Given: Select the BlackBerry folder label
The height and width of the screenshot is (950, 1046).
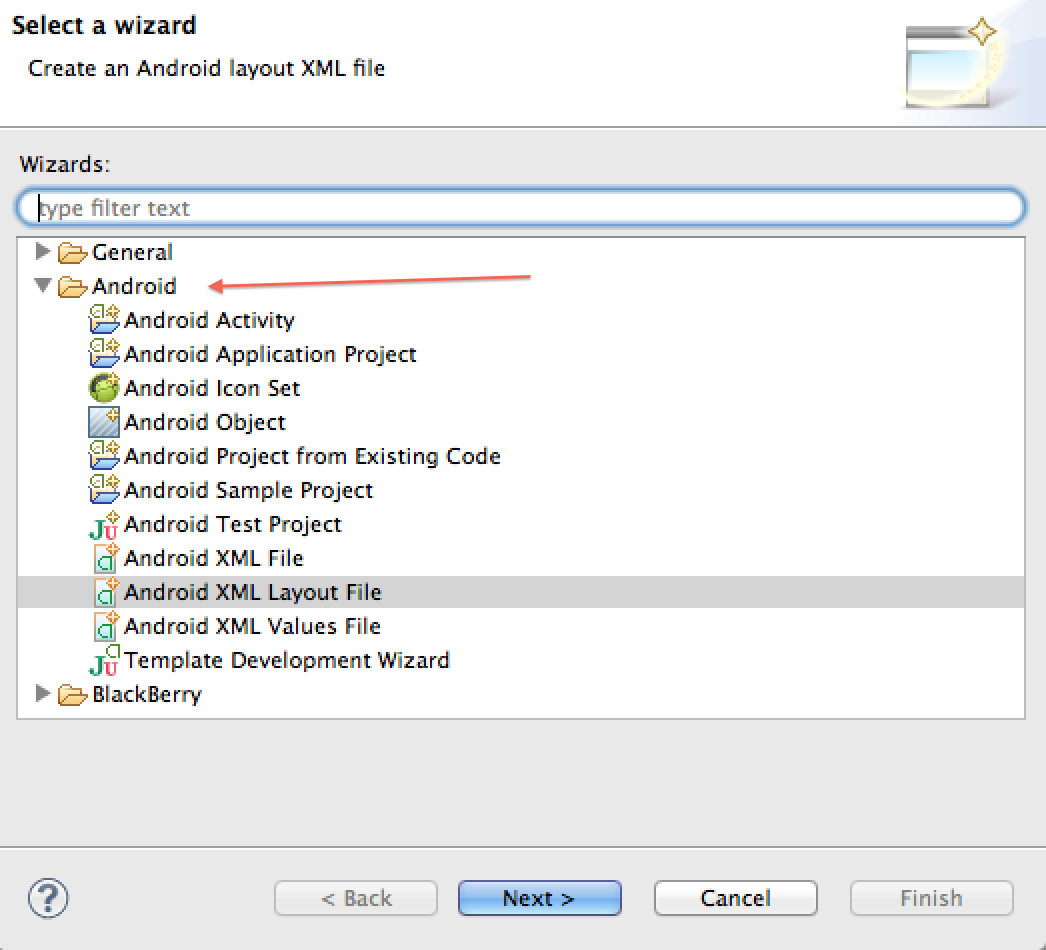Looking at the screenshot, I should point(146,694).
